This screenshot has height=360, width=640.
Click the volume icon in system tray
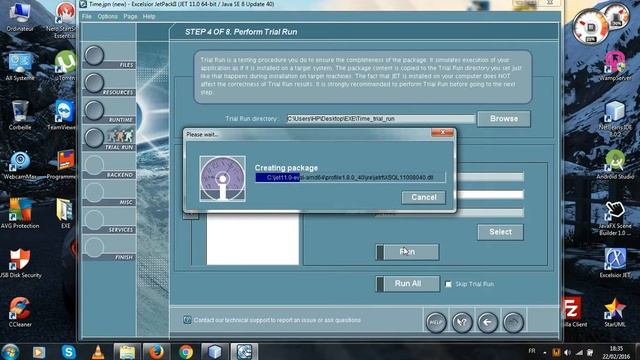pos(567,352)
